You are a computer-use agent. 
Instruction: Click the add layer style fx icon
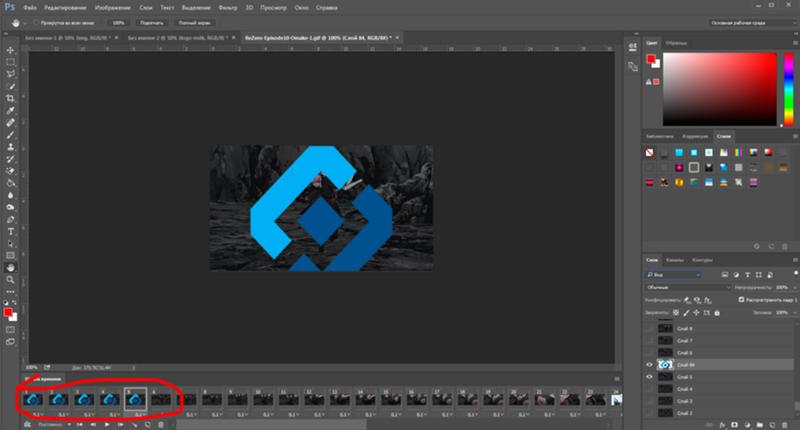pos(722,424)
